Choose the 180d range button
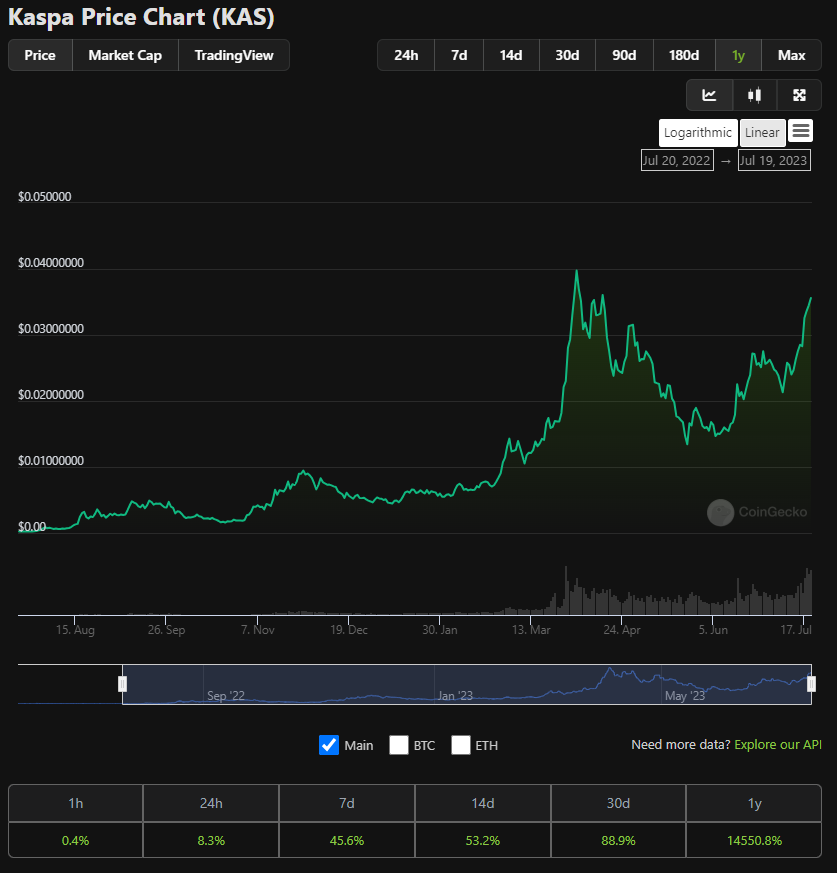 pos(684,55)
